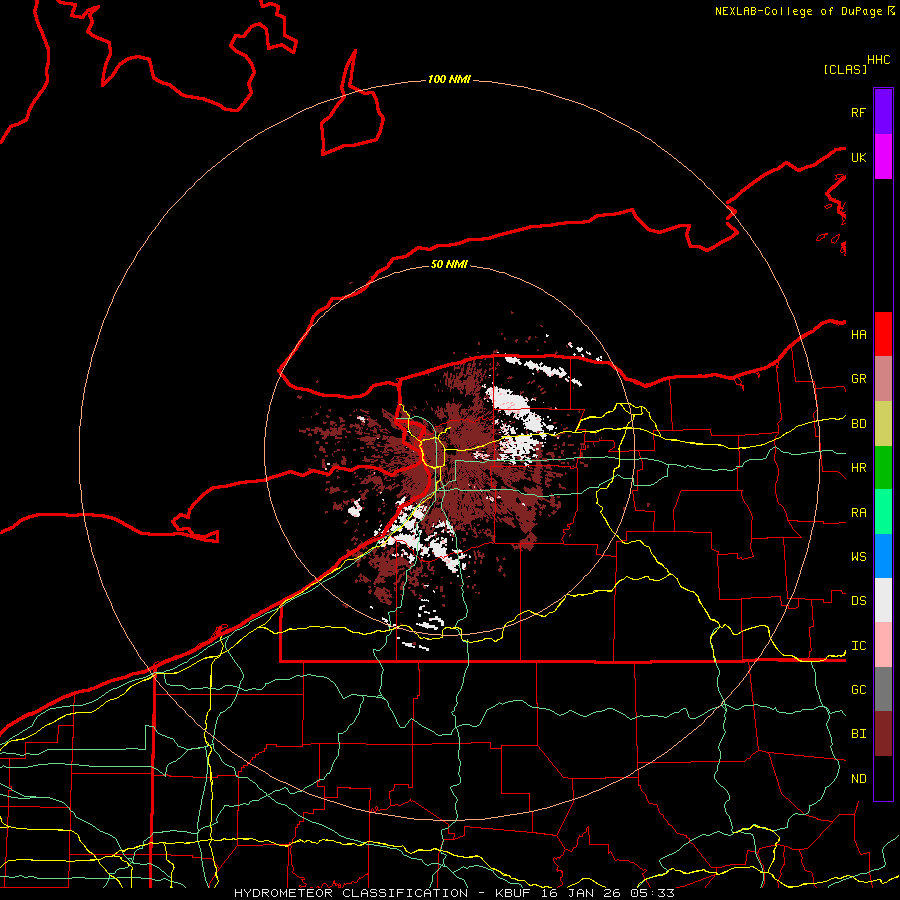Click the DS legend label
The height and width of the screenshot is (900, 900).
(858, 600)
